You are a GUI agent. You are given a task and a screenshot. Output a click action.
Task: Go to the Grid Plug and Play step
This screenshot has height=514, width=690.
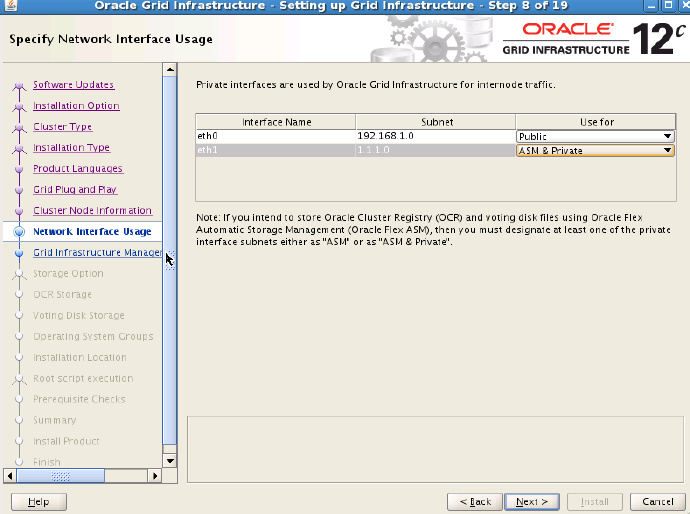click(x=75, y=190)
